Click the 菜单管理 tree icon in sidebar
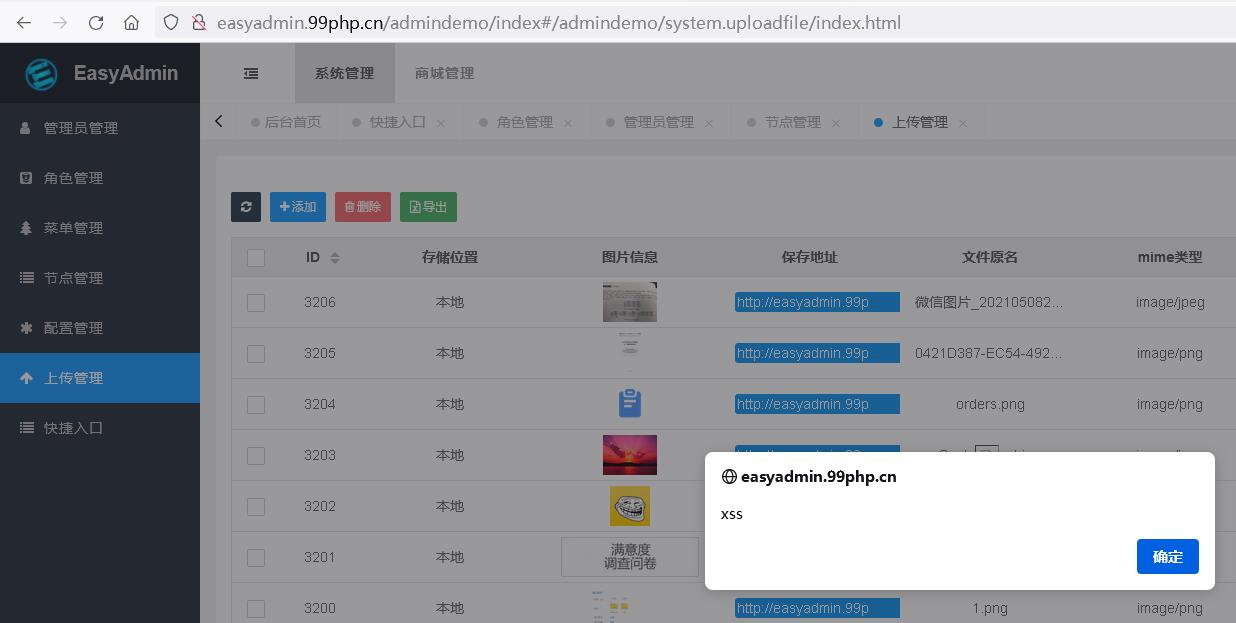Image resolution: width=1236 pixels, height=623 pixels. click(x=27, y=228)
